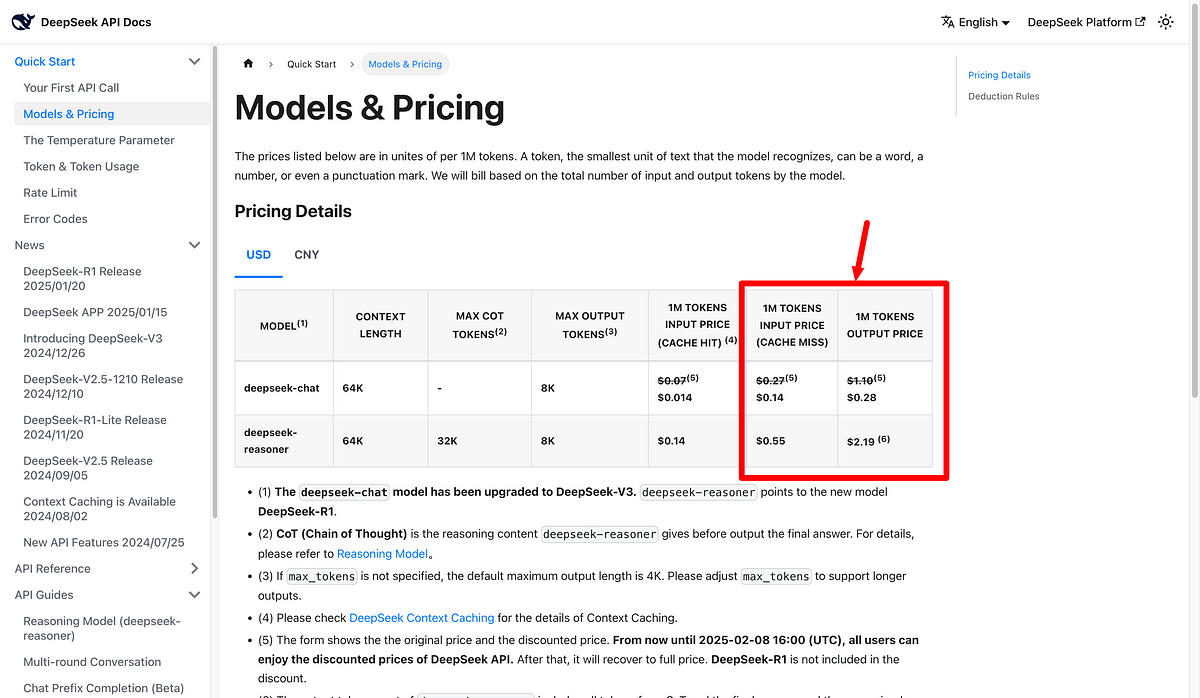The width and height of the screenshot is (1200, 698).
Task: Switch to the CNY pricing tab
Action: pos(307,255)
